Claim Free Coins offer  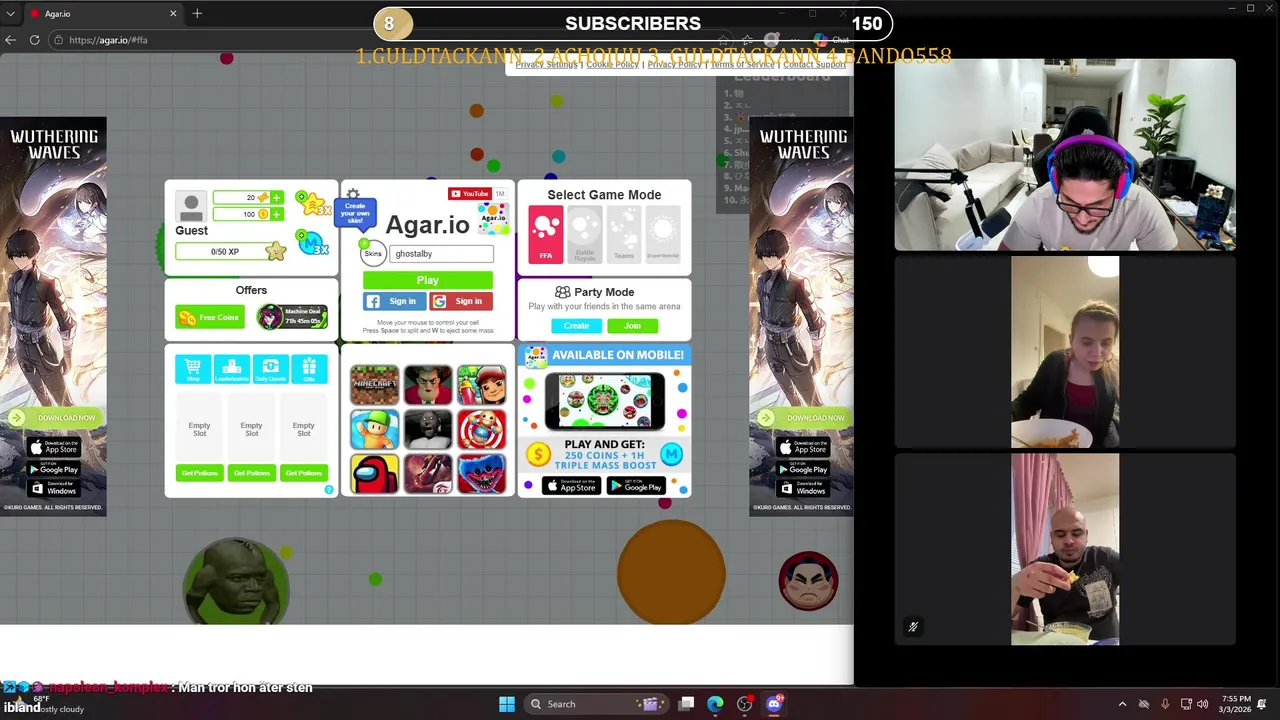point(210,317)
